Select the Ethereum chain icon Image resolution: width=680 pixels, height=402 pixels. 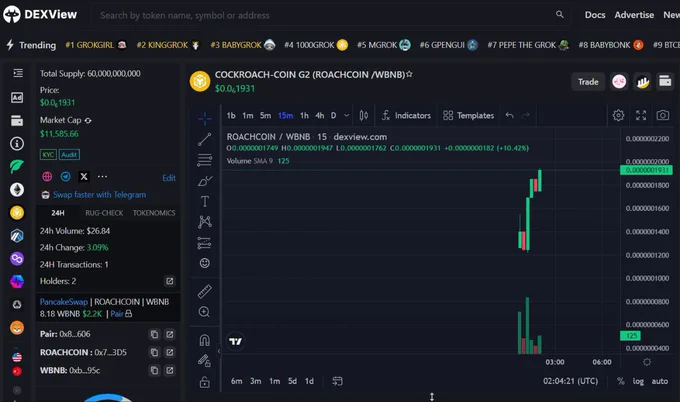point(17,190)
